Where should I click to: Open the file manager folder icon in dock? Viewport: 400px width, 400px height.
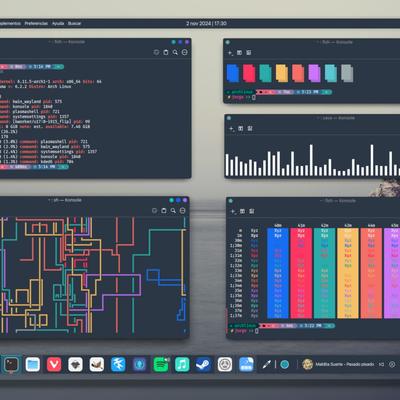tap(33, 364)
